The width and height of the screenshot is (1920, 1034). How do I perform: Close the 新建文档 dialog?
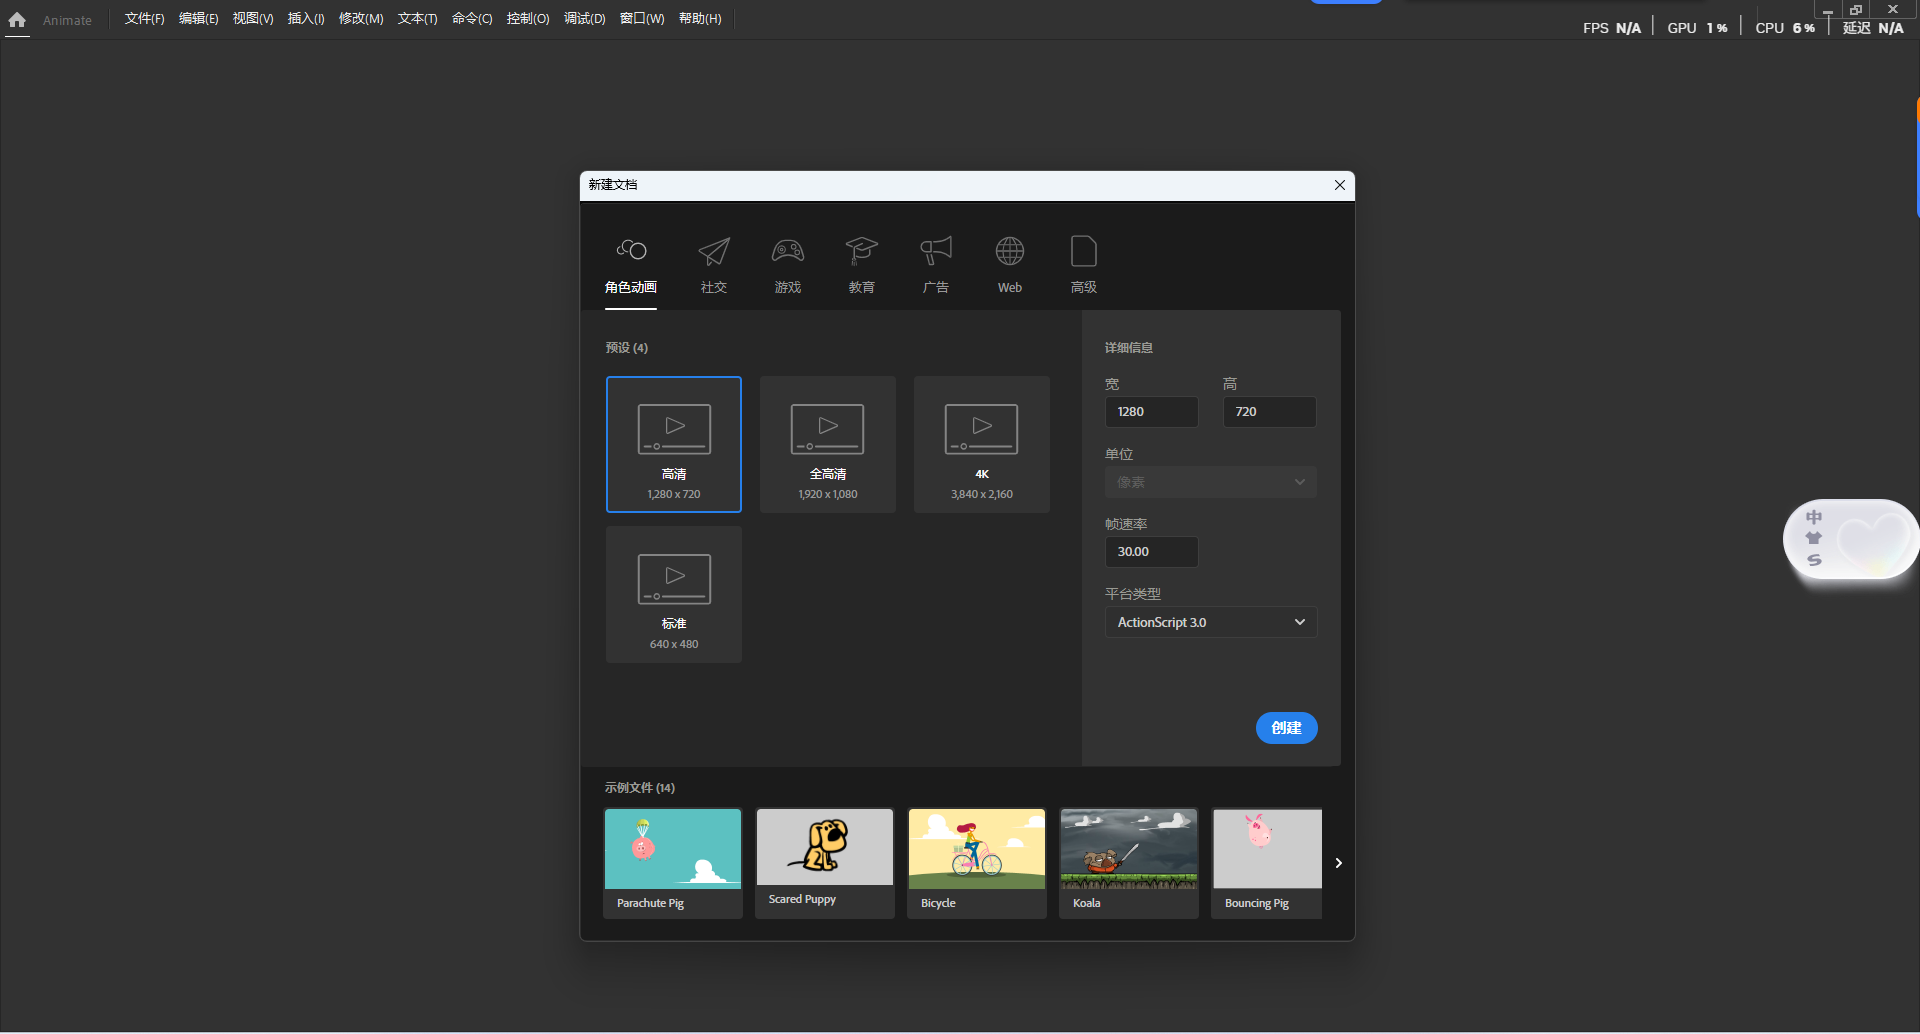[x=1340, y=185]
